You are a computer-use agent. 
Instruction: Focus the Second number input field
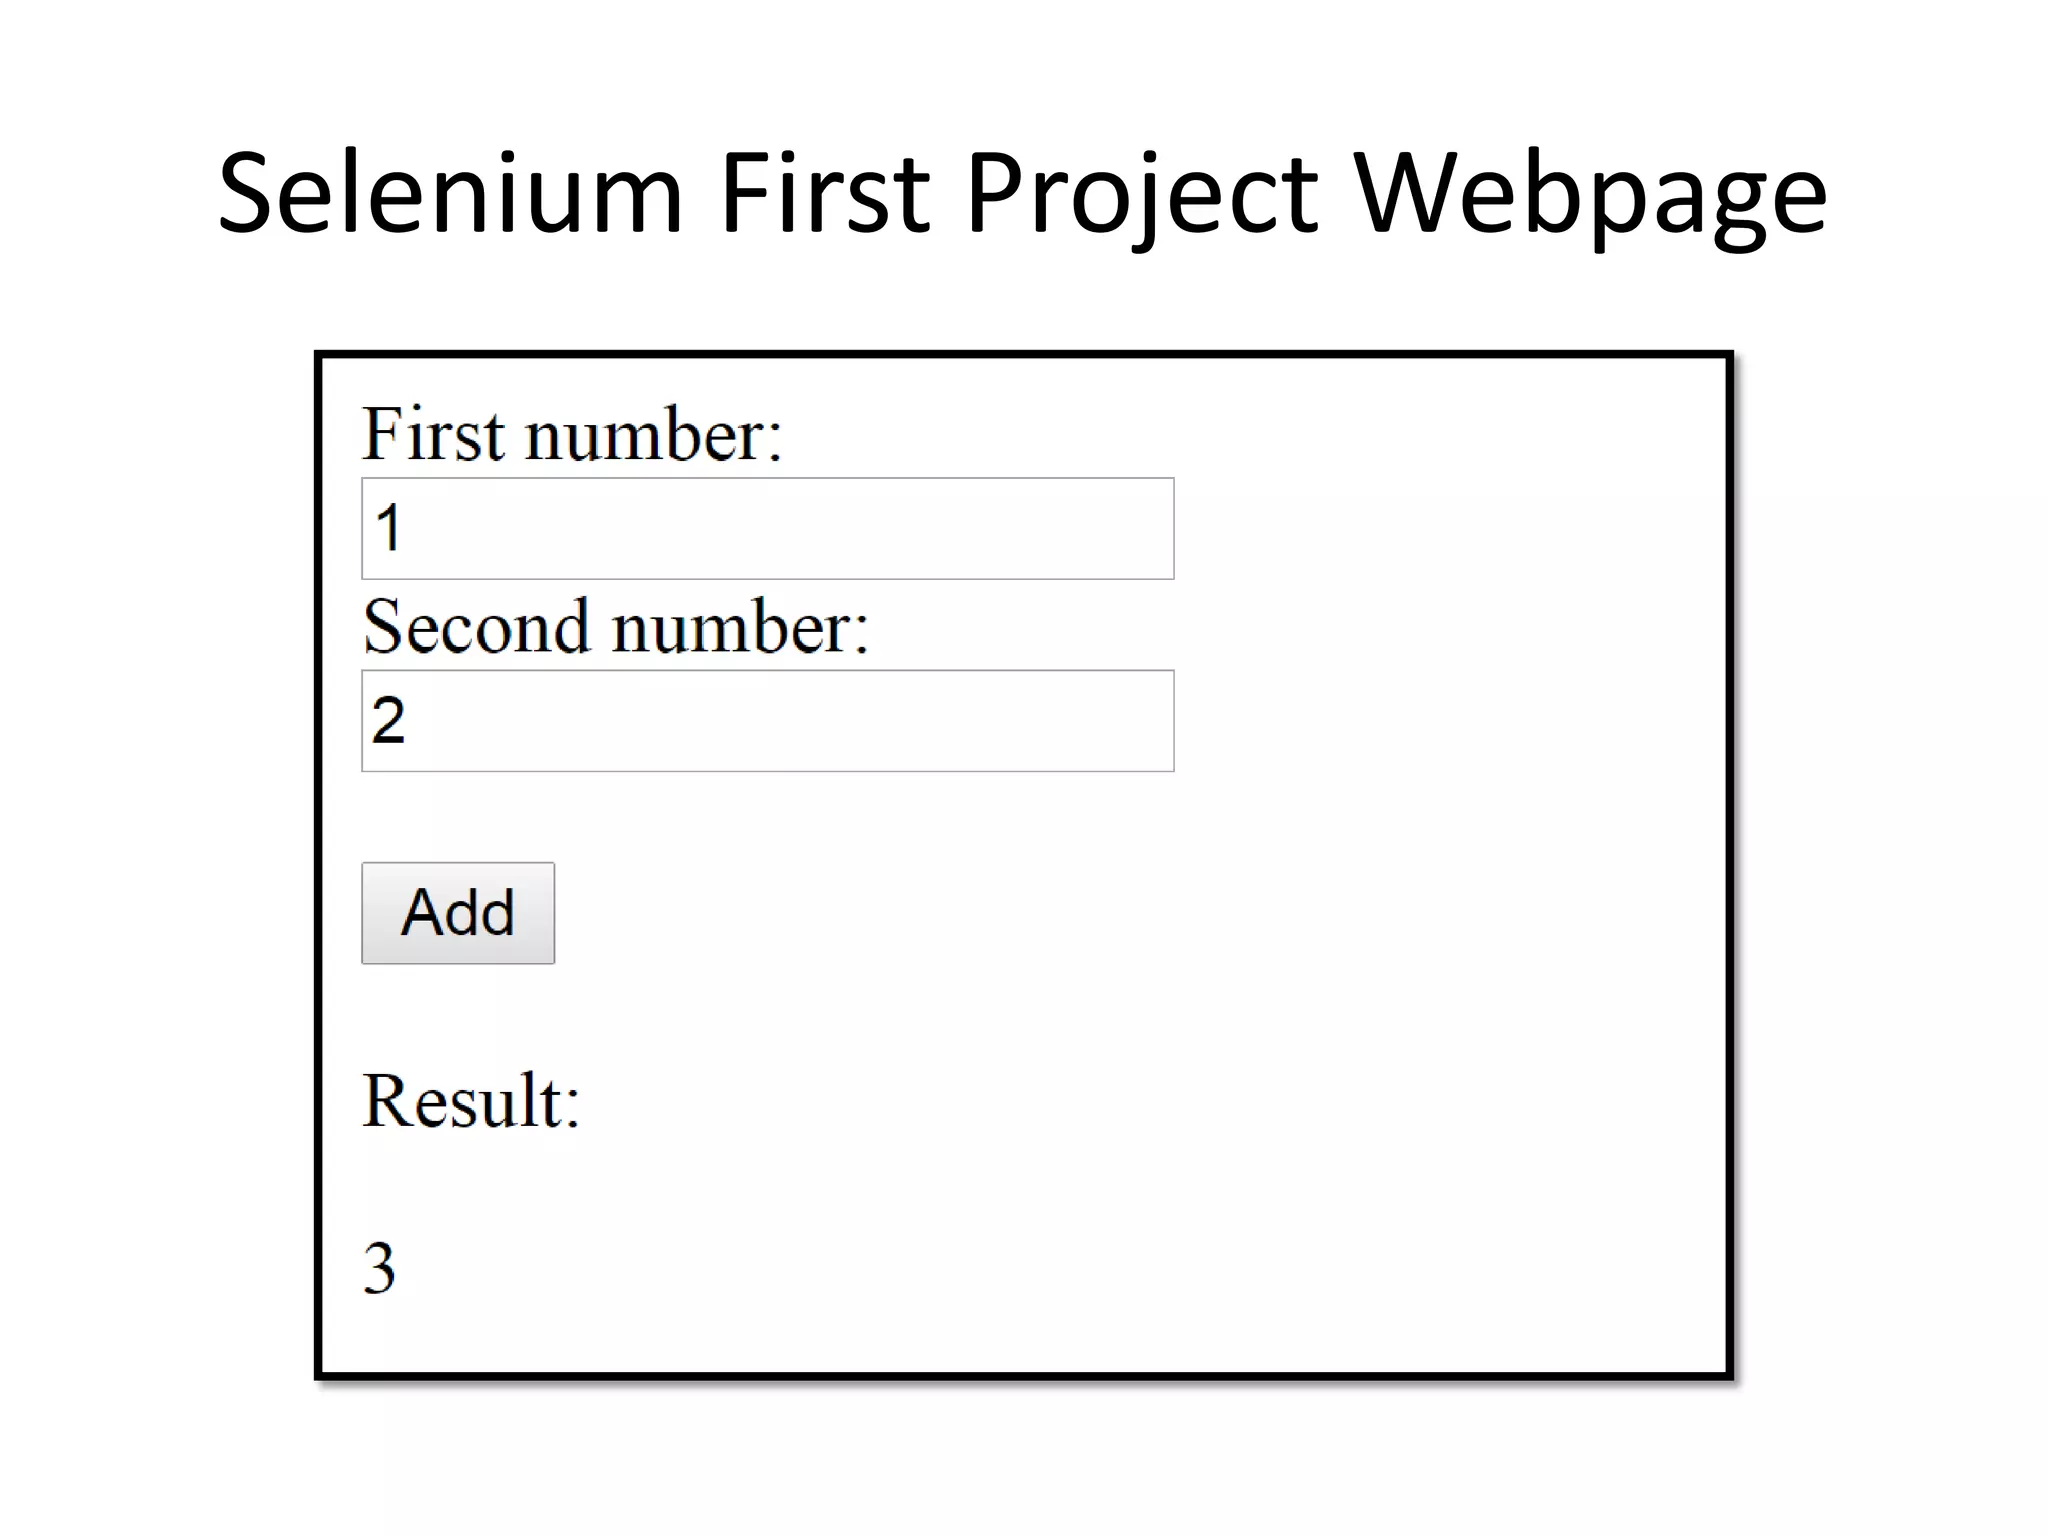click(767, 720)
